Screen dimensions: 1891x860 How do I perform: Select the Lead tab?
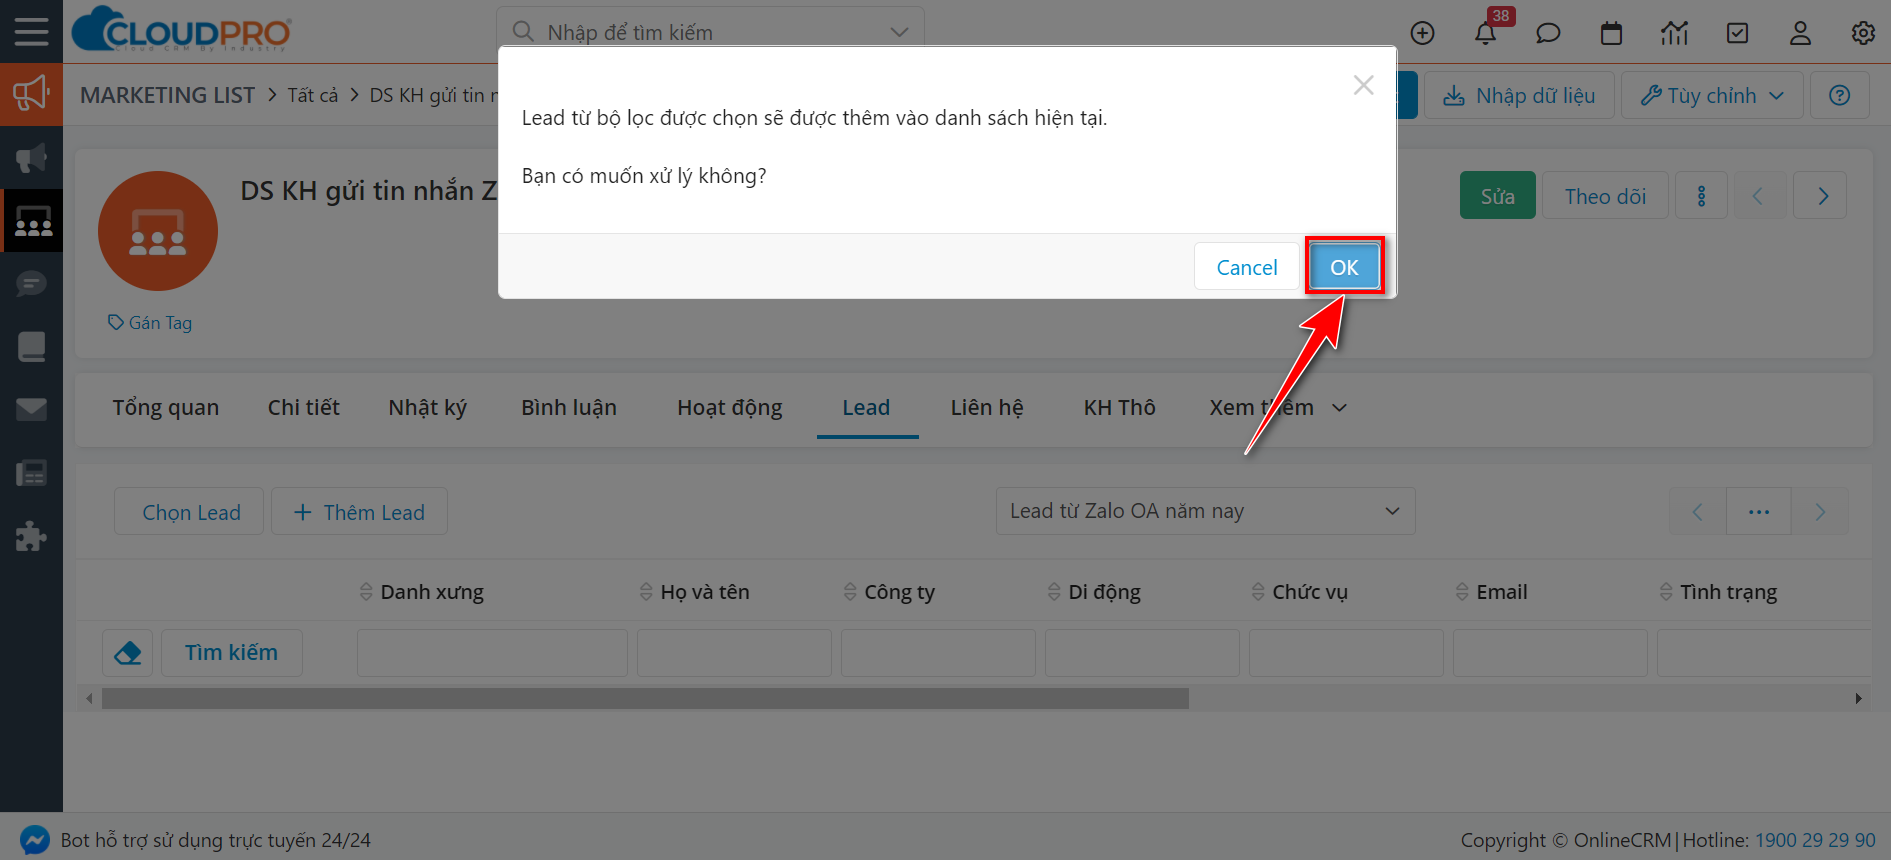(x=866, y=408)
